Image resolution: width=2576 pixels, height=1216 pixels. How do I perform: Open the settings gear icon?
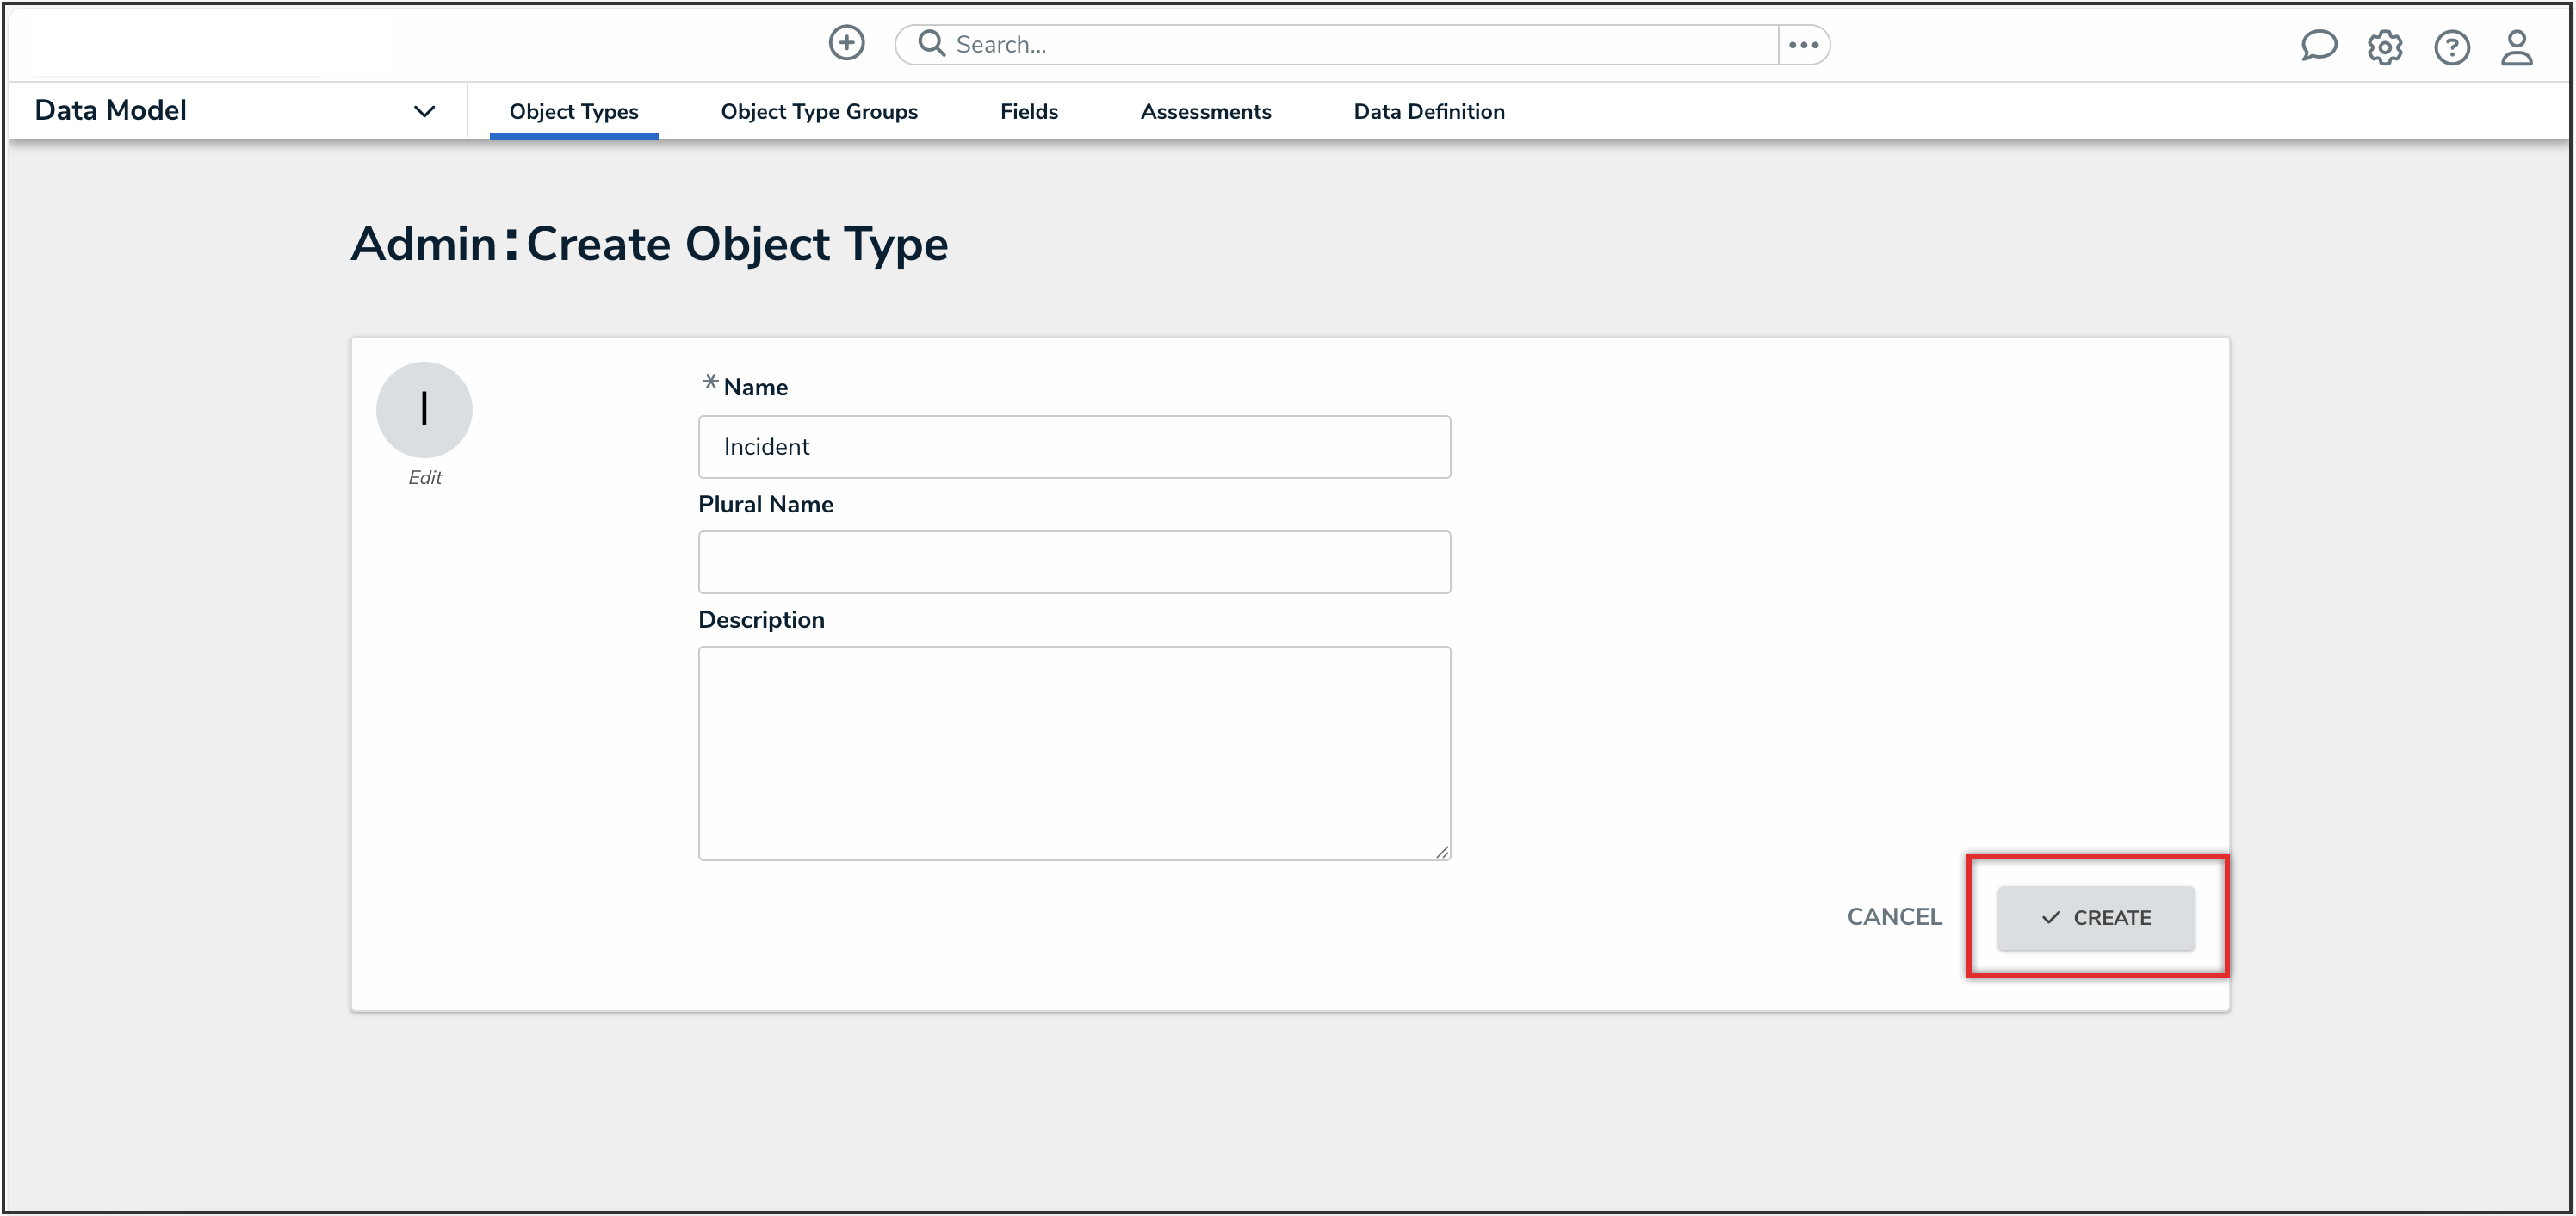click(x=2384, y=47)
